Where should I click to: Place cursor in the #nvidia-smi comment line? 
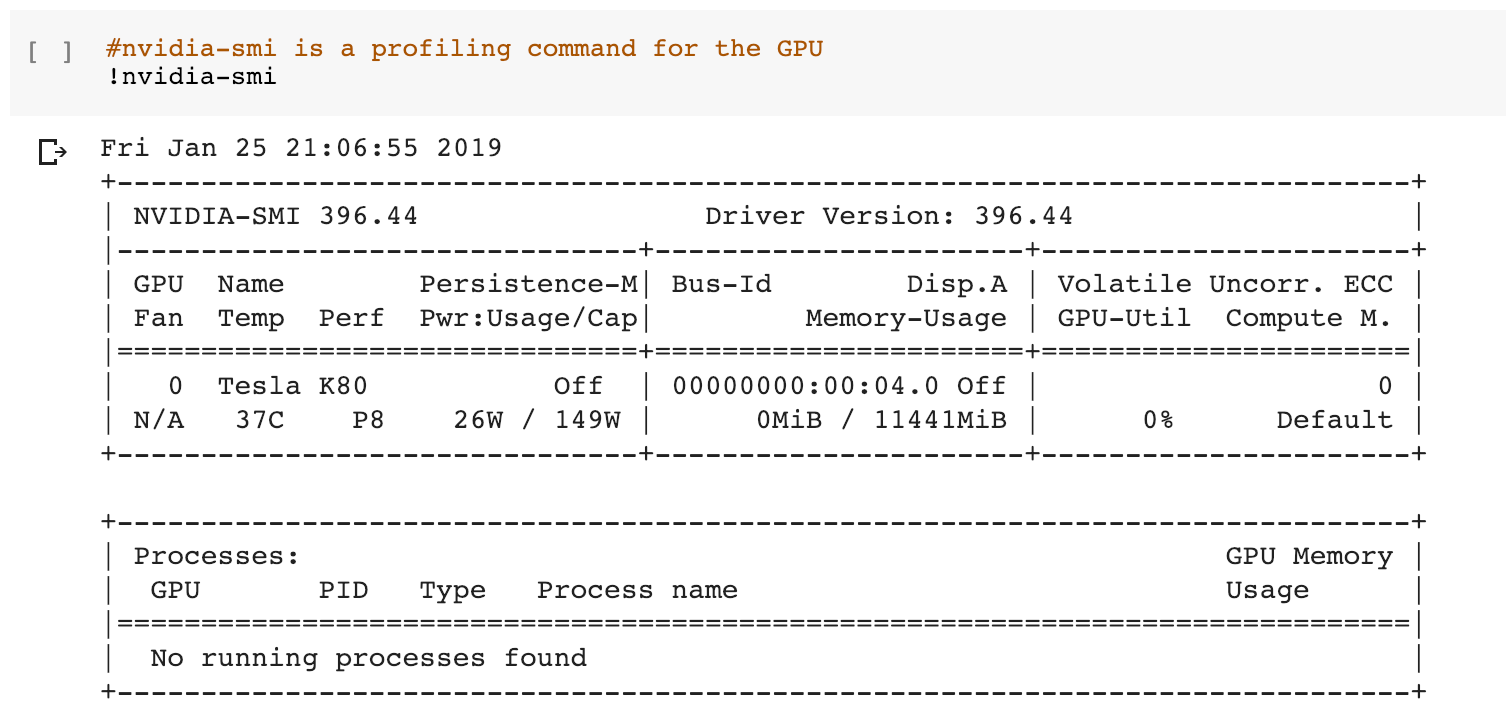click(464, 48)
